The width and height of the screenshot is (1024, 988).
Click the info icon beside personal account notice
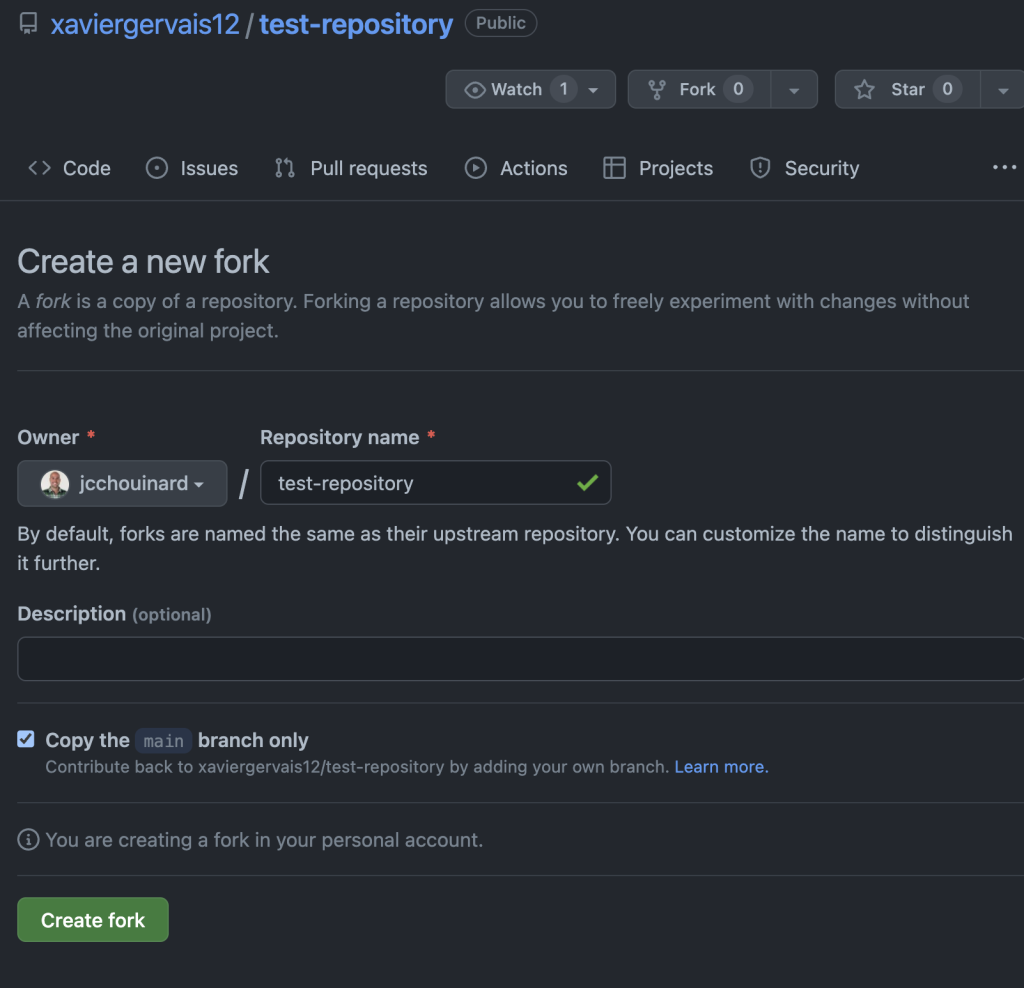tap(28, 839)
